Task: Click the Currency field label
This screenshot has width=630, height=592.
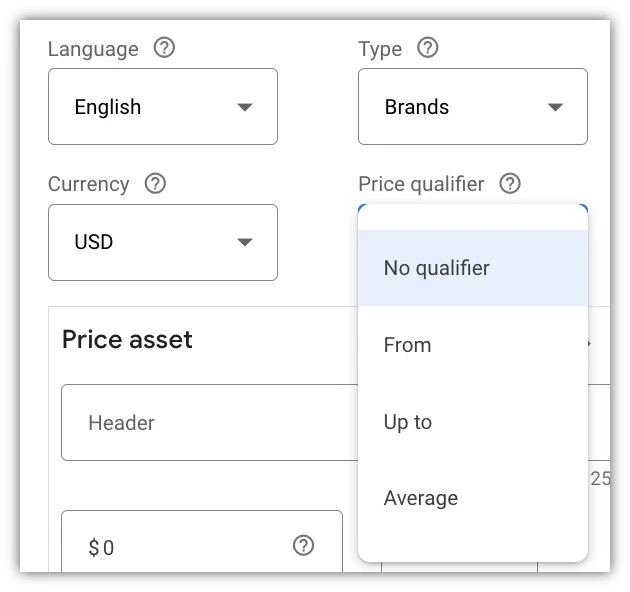Action: [89, 184]
